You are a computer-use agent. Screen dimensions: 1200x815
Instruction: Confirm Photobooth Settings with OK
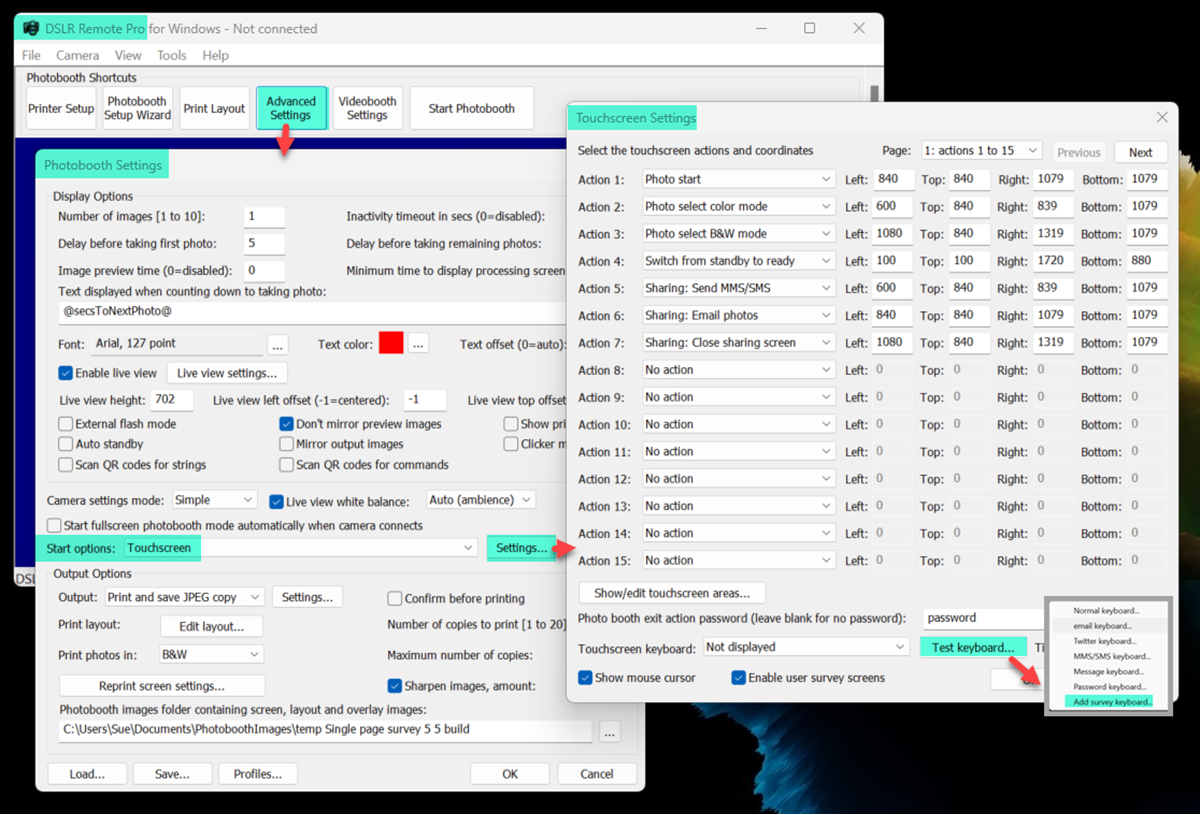coord(510,773)
